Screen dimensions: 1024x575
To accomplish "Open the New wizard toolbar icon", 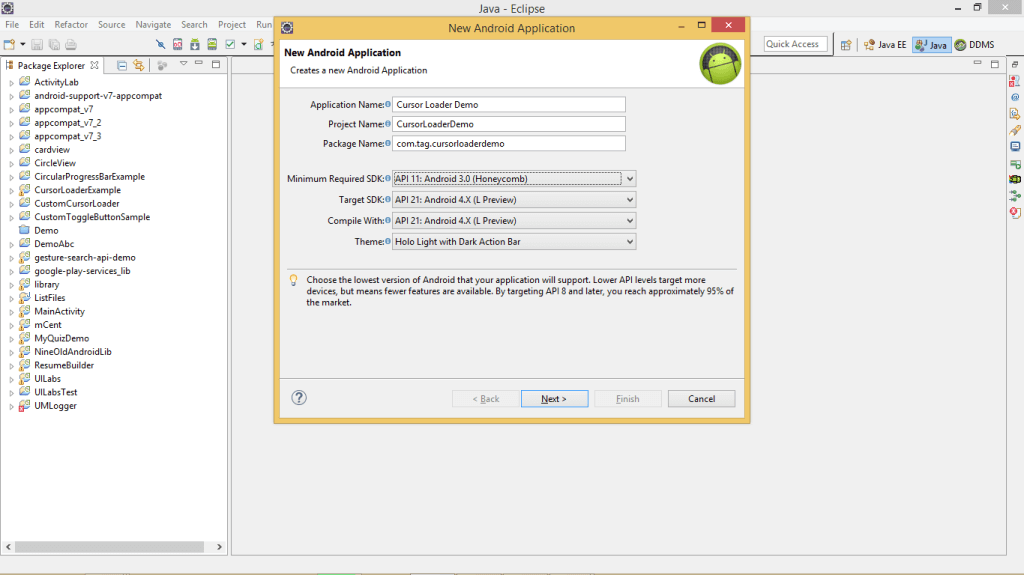I will [9, 44].
